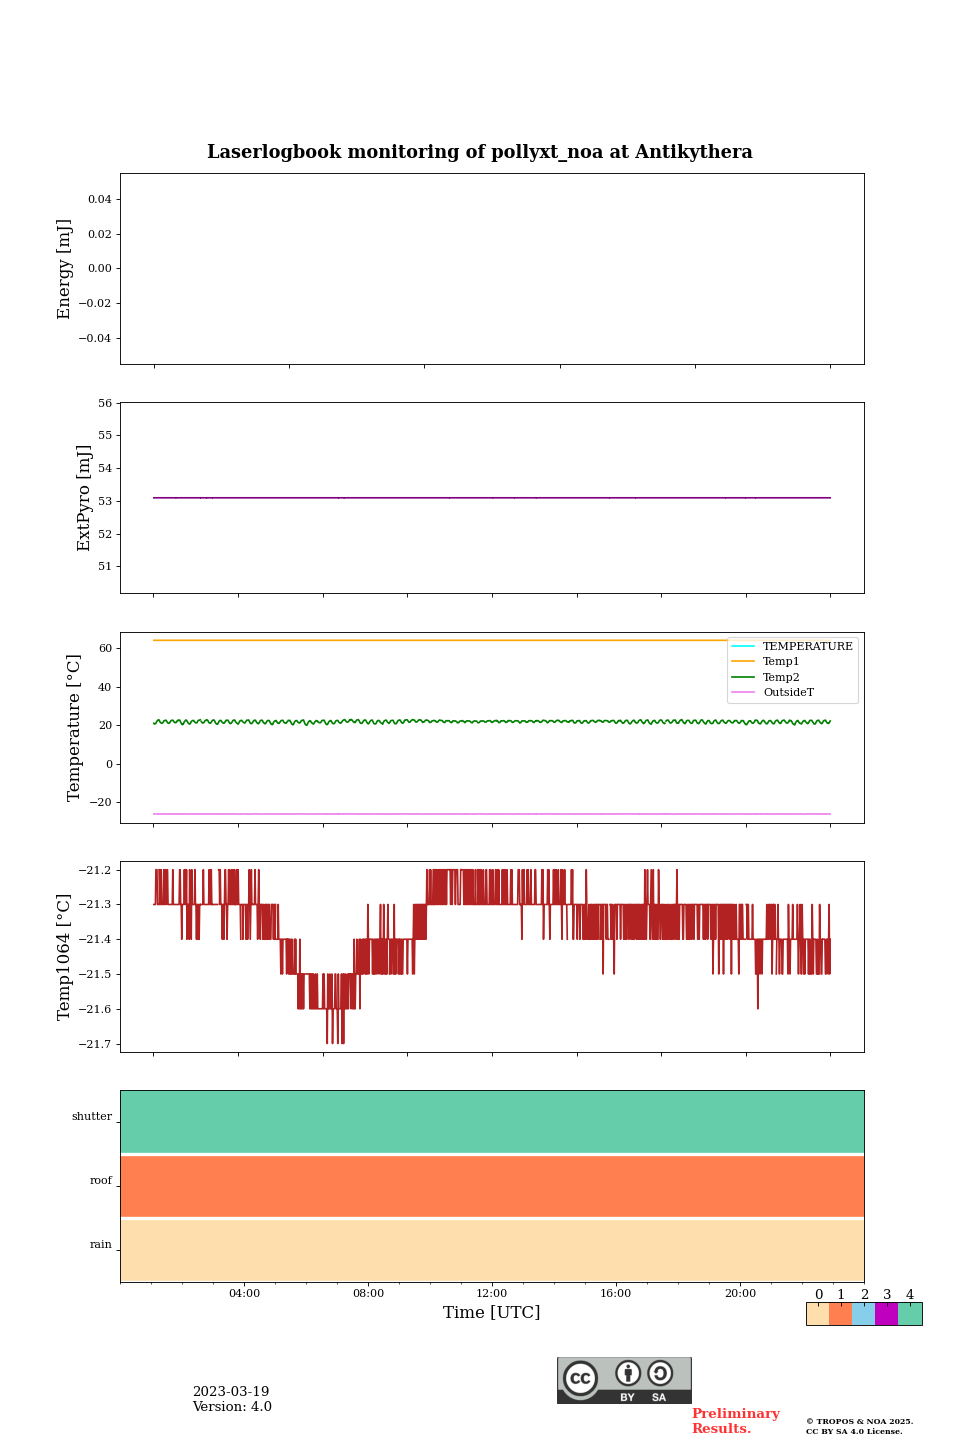
Task: Click the date 2023-03-19 text
Action: [231, 1392]
